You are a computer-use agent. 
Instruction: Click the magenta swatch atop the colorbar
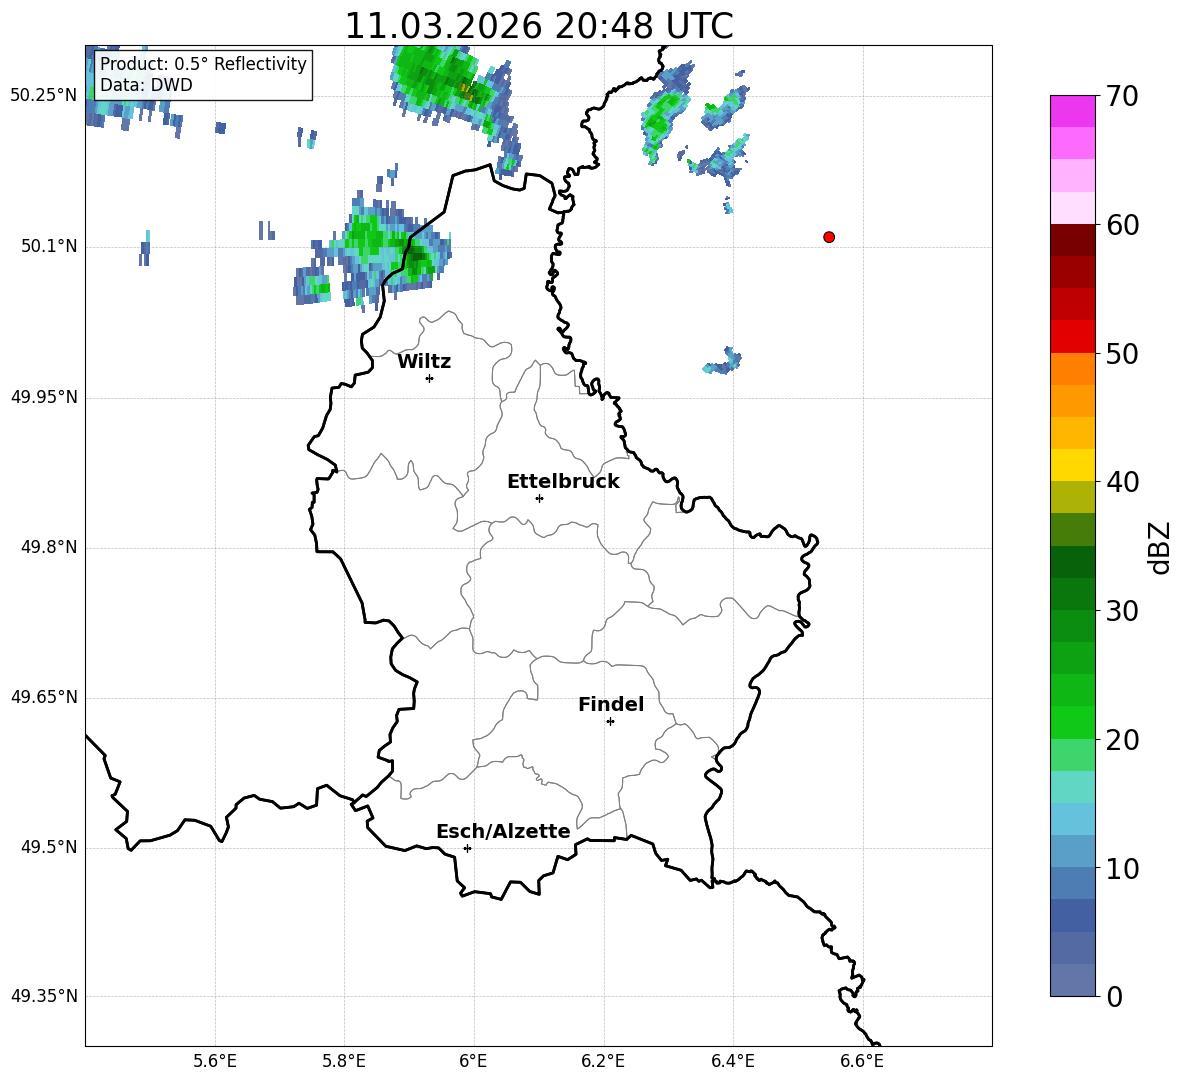pyautogui.click(x=1072, y=111)
